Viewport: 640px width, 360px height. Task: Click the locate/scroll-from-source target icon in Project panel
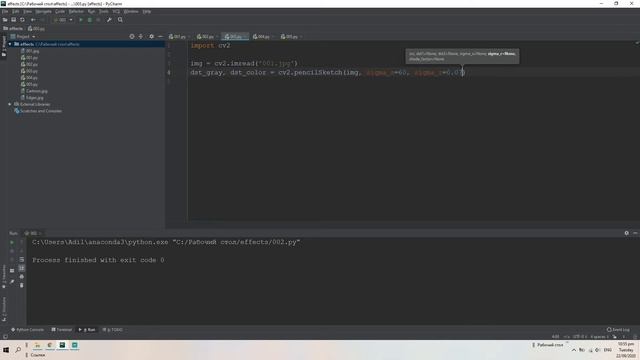coord(132,36)
